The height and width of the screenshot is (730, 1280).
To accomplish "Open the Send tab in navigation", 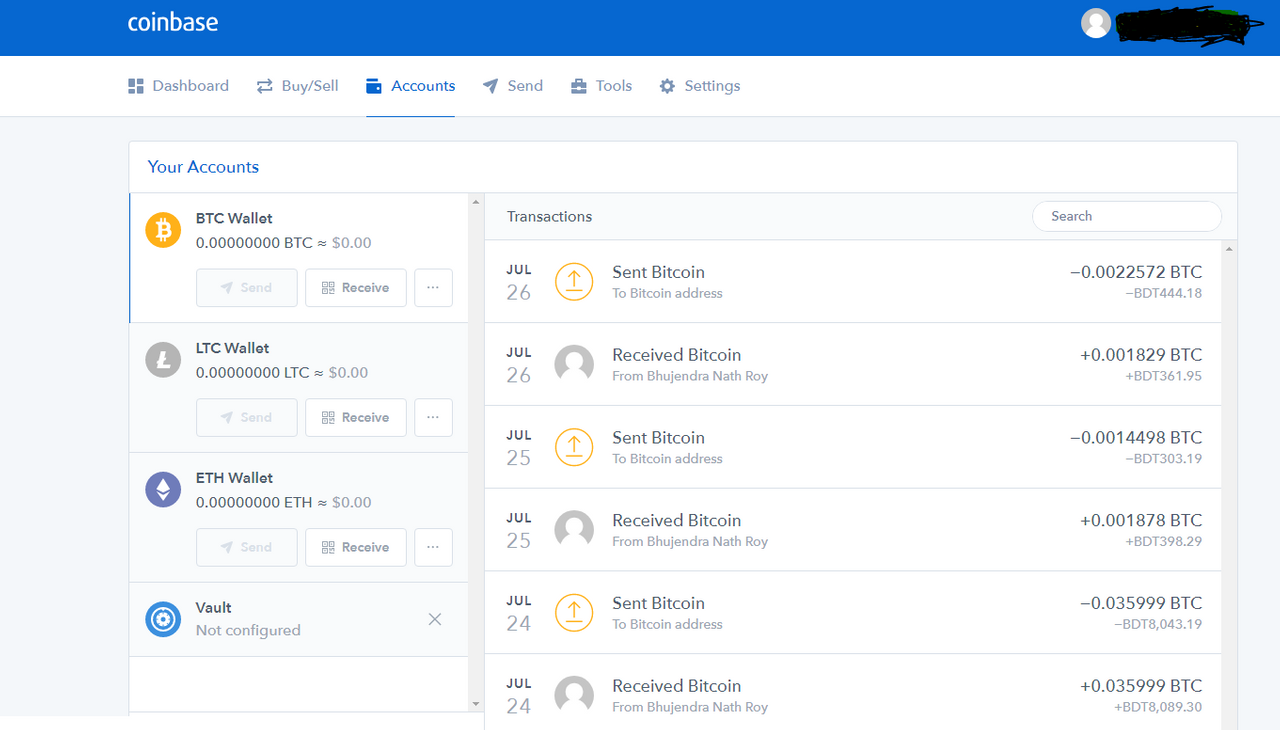I will (x=513, y=86).
